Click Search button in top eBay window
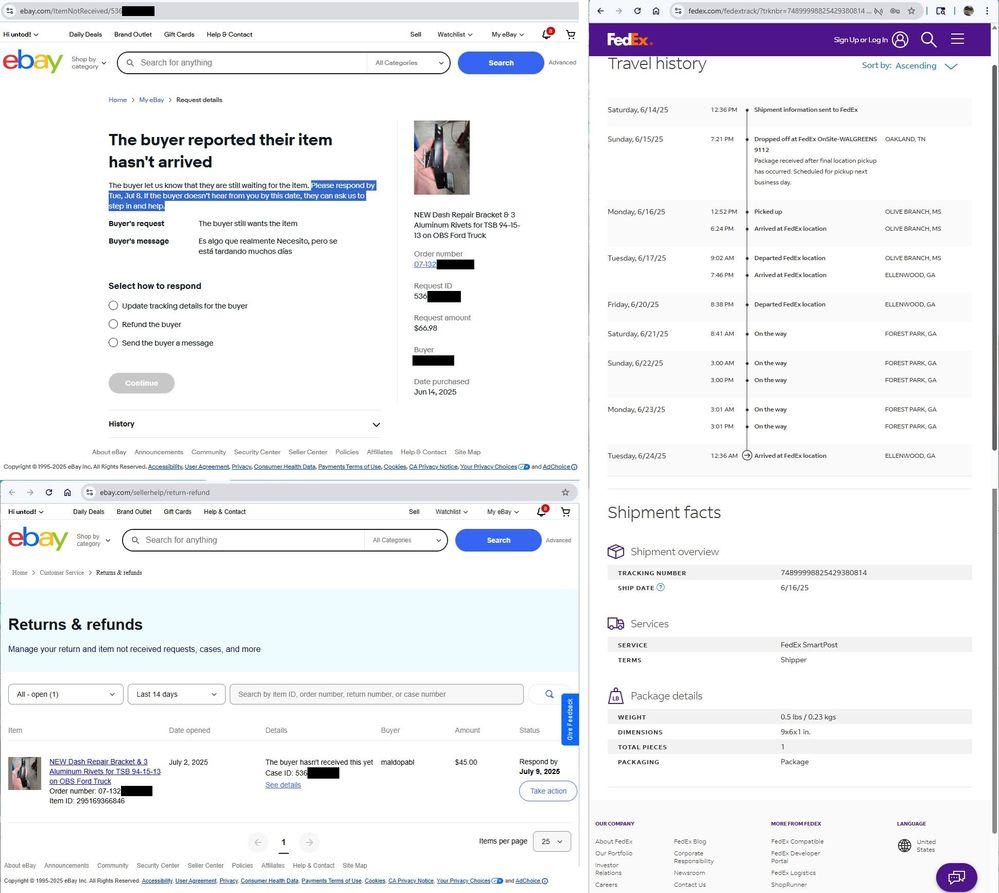This screenshot has height=893, width=999. (x=501, y=63)
